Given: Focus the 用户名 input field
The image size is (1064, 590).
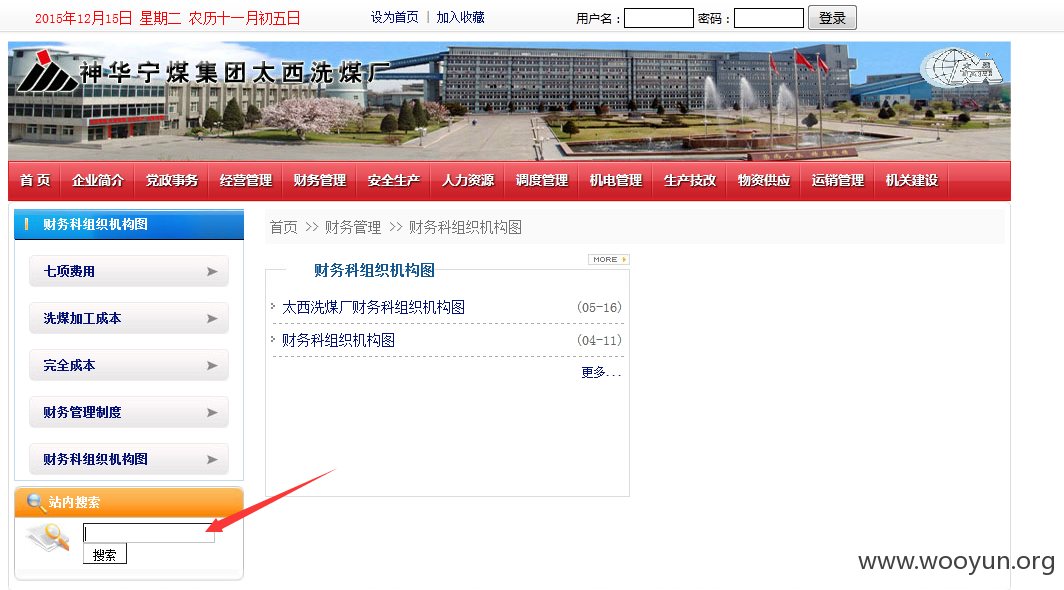Looking at the screenshot, I should tap(658, 18).
